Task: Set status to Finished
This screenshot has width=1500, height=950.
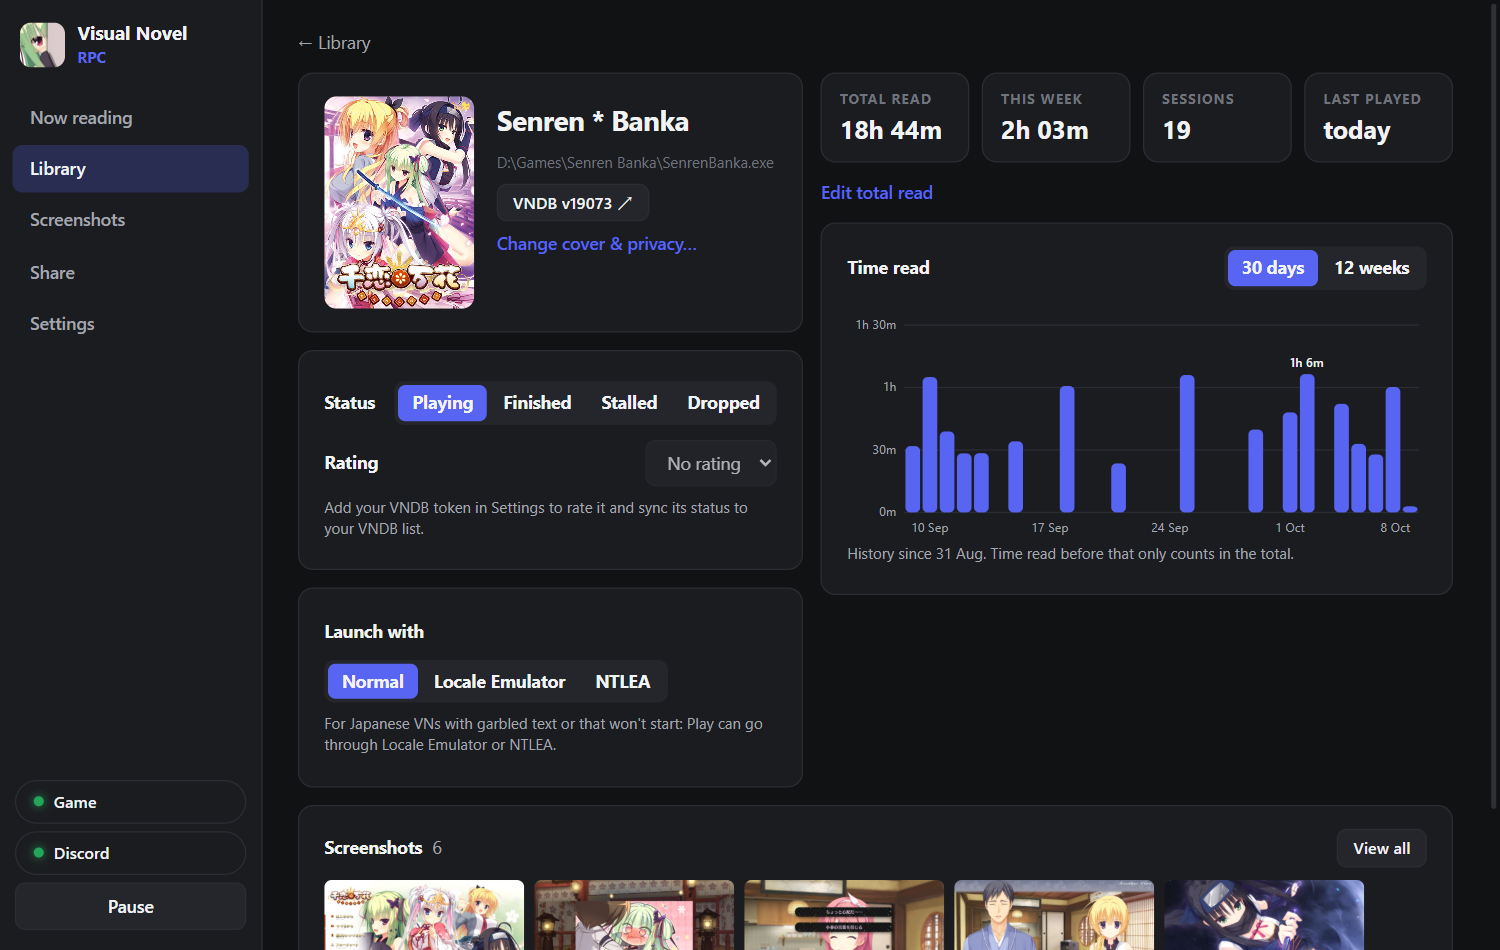Action: tap(537, 403)
